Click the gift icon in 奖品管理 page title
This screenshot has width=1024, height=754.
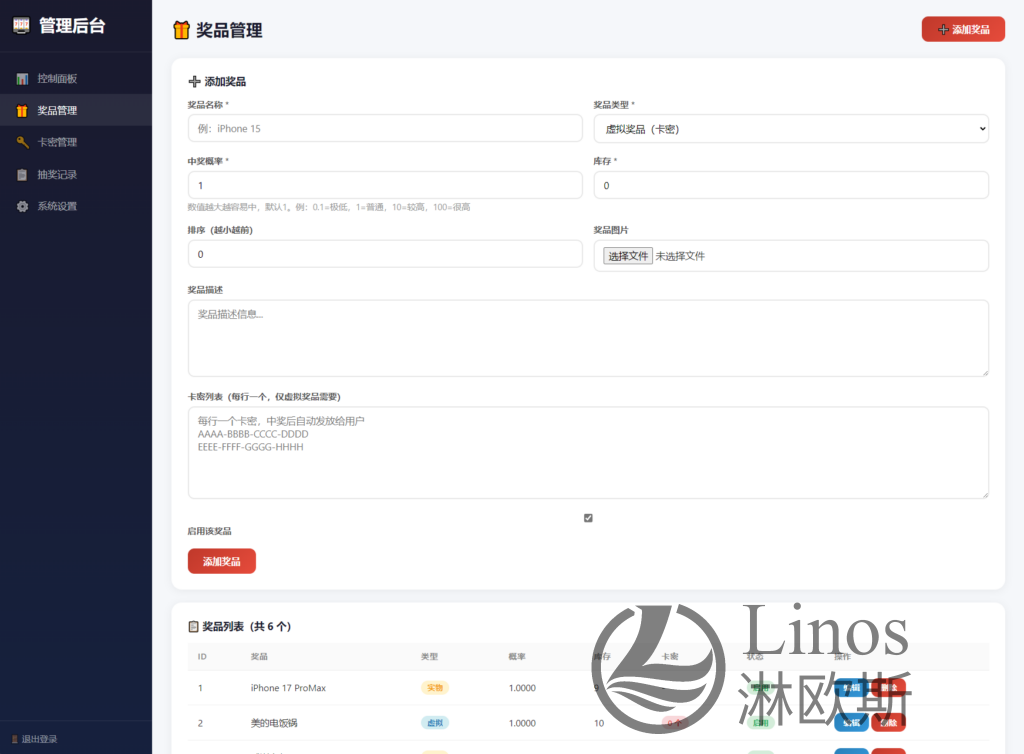click(x=182, y=30)
